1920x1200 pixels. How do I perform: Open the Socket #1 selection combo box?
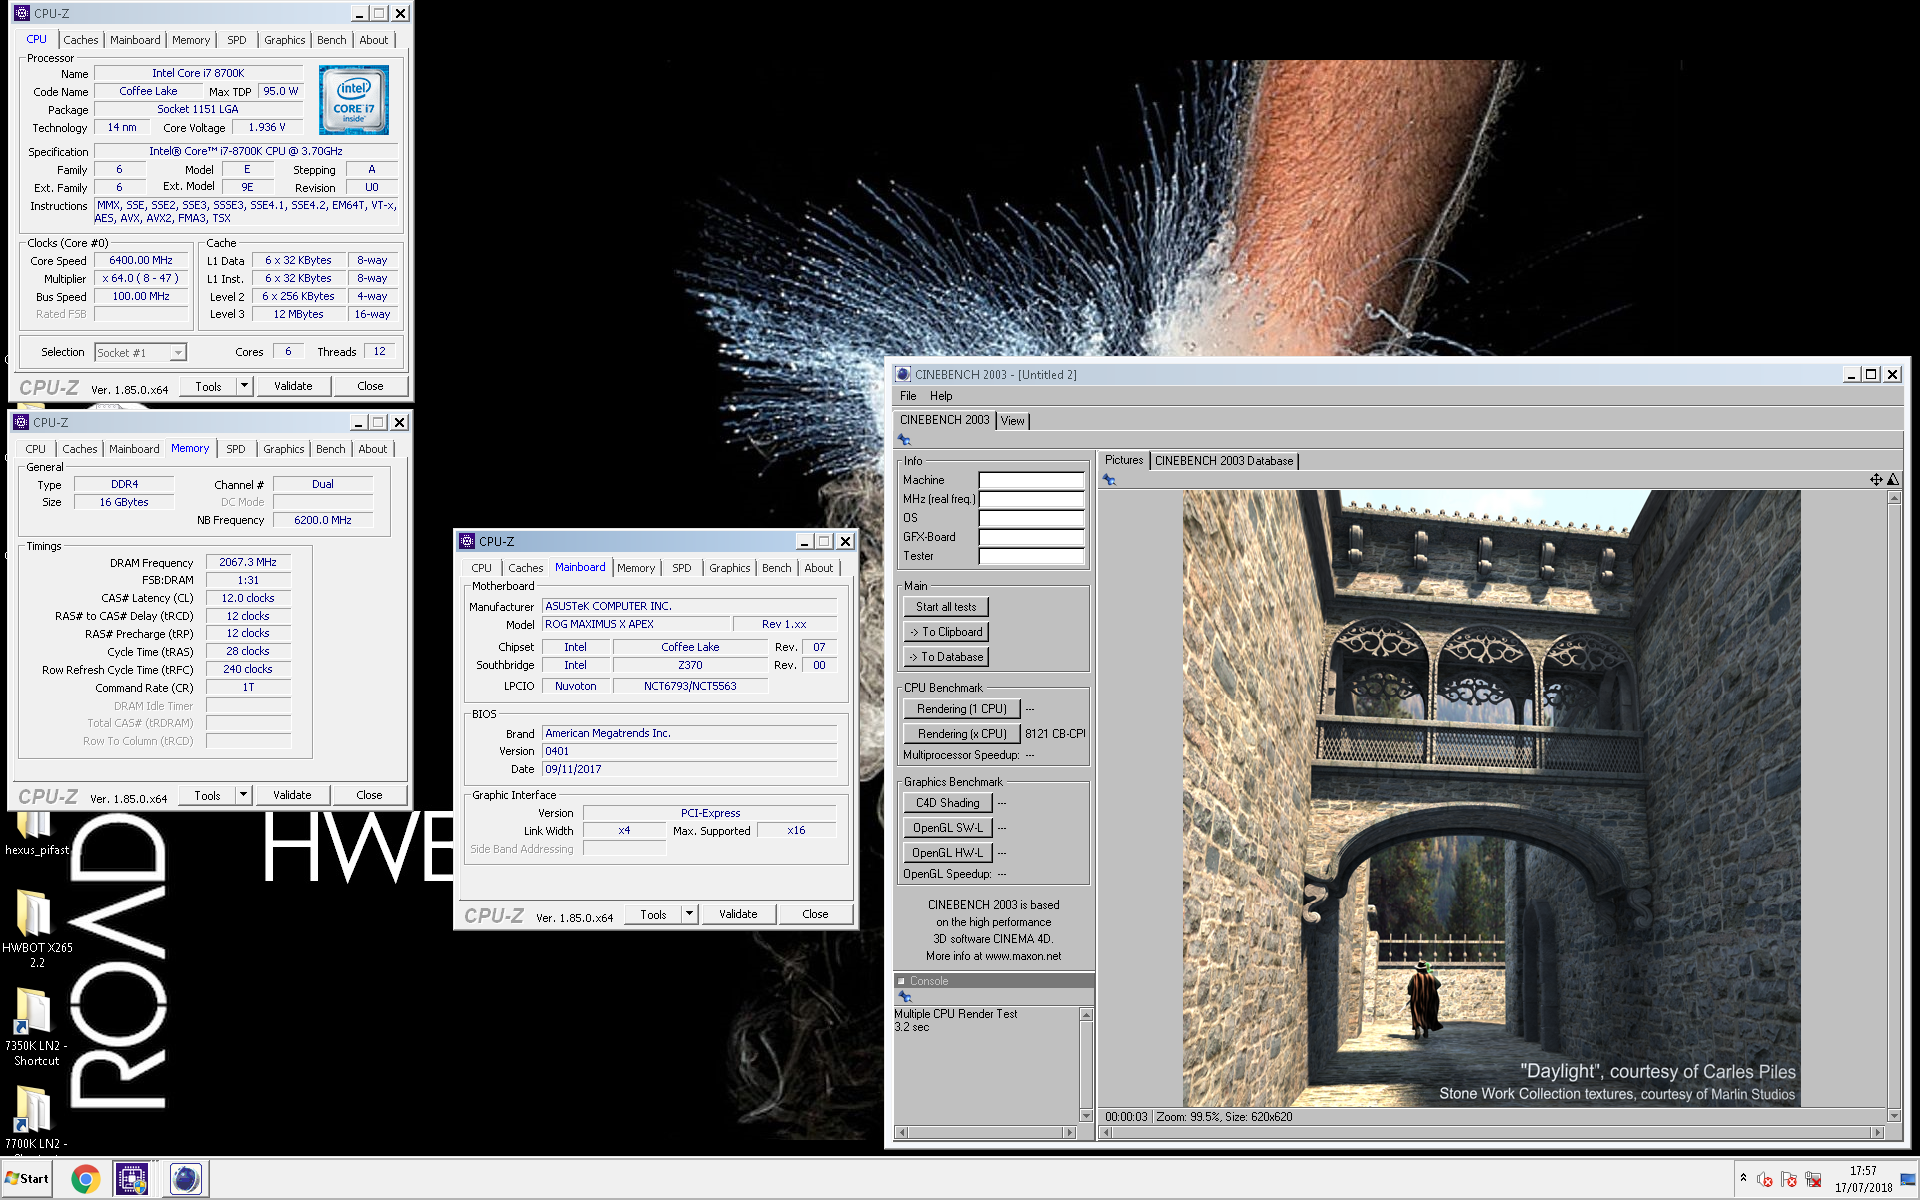click(141, 352)
